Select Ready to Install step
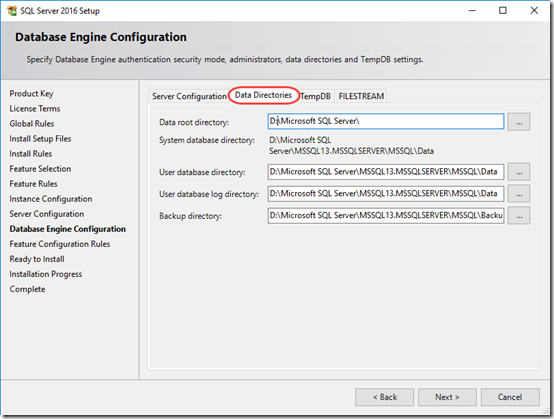This screenshot has height=419, width=554. coord(37,259)
